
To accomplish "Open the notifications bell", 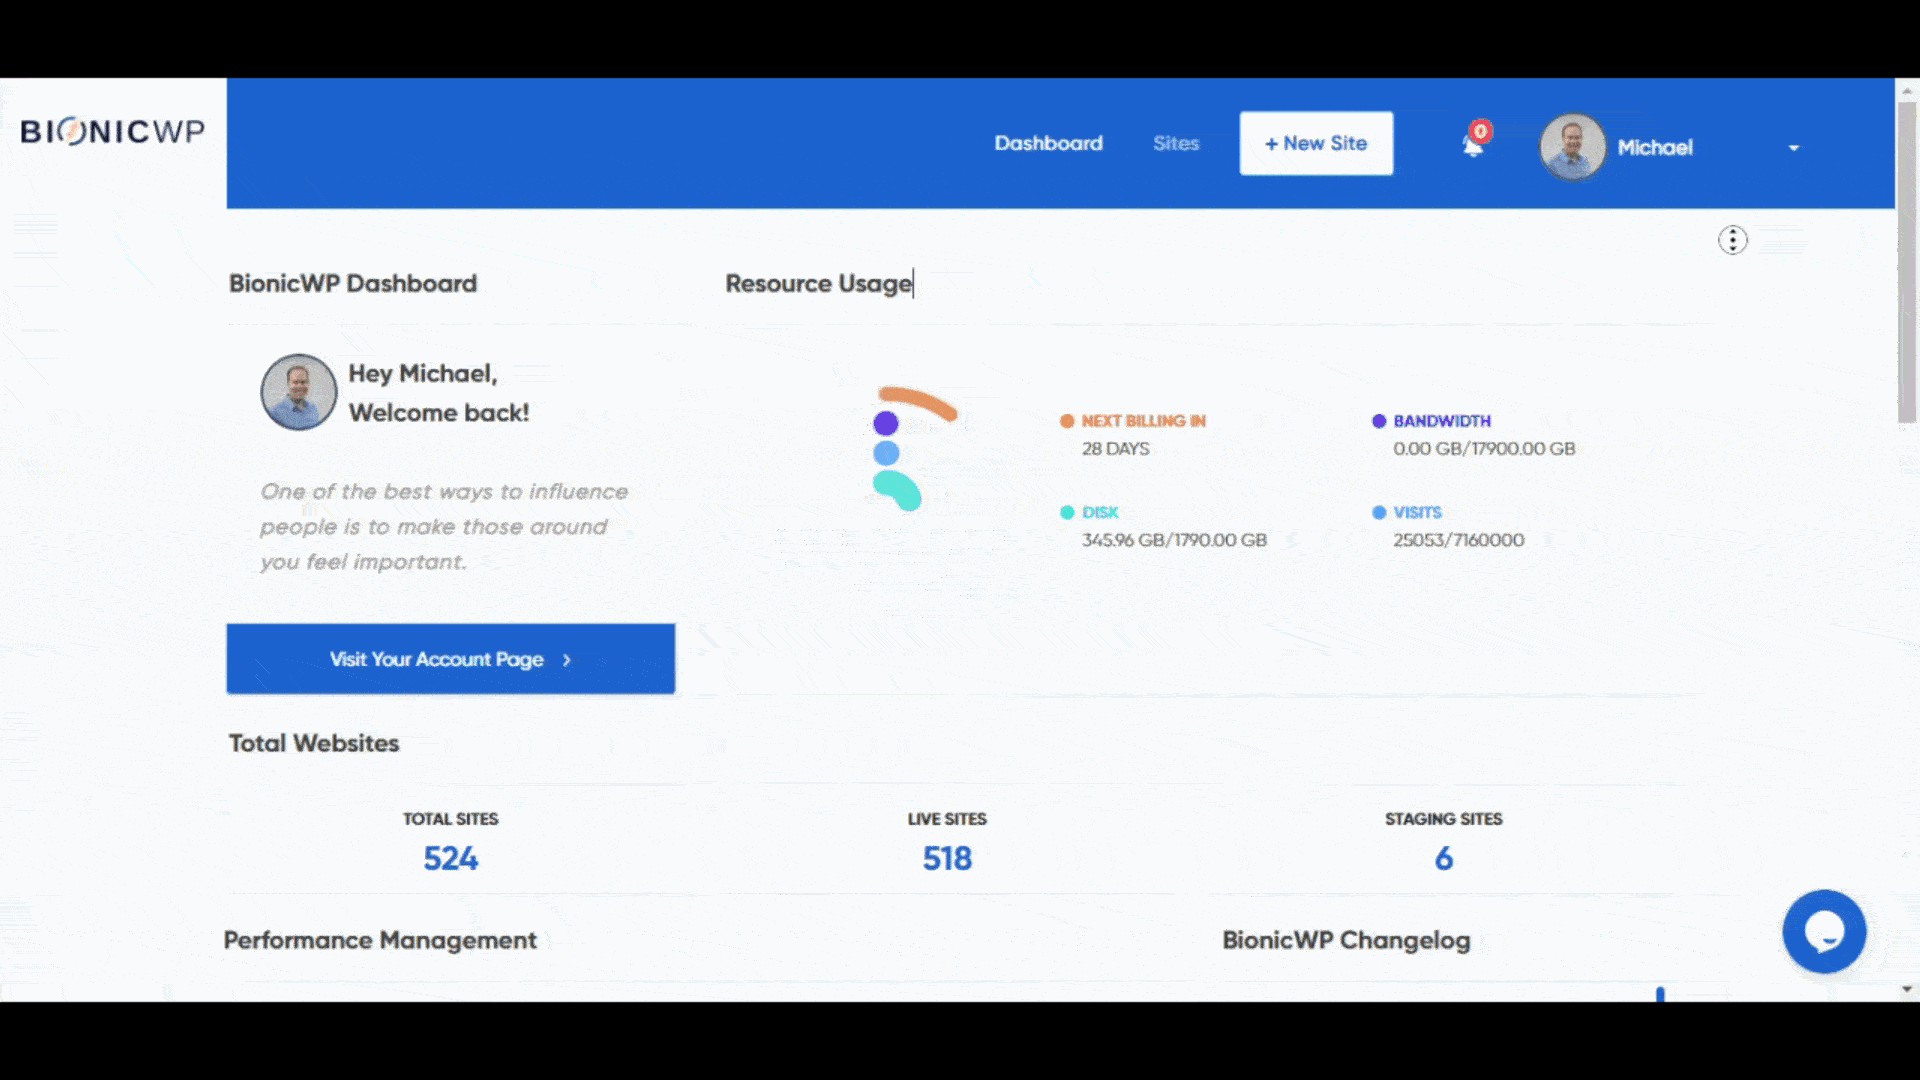I will [x=1473, y=146].
